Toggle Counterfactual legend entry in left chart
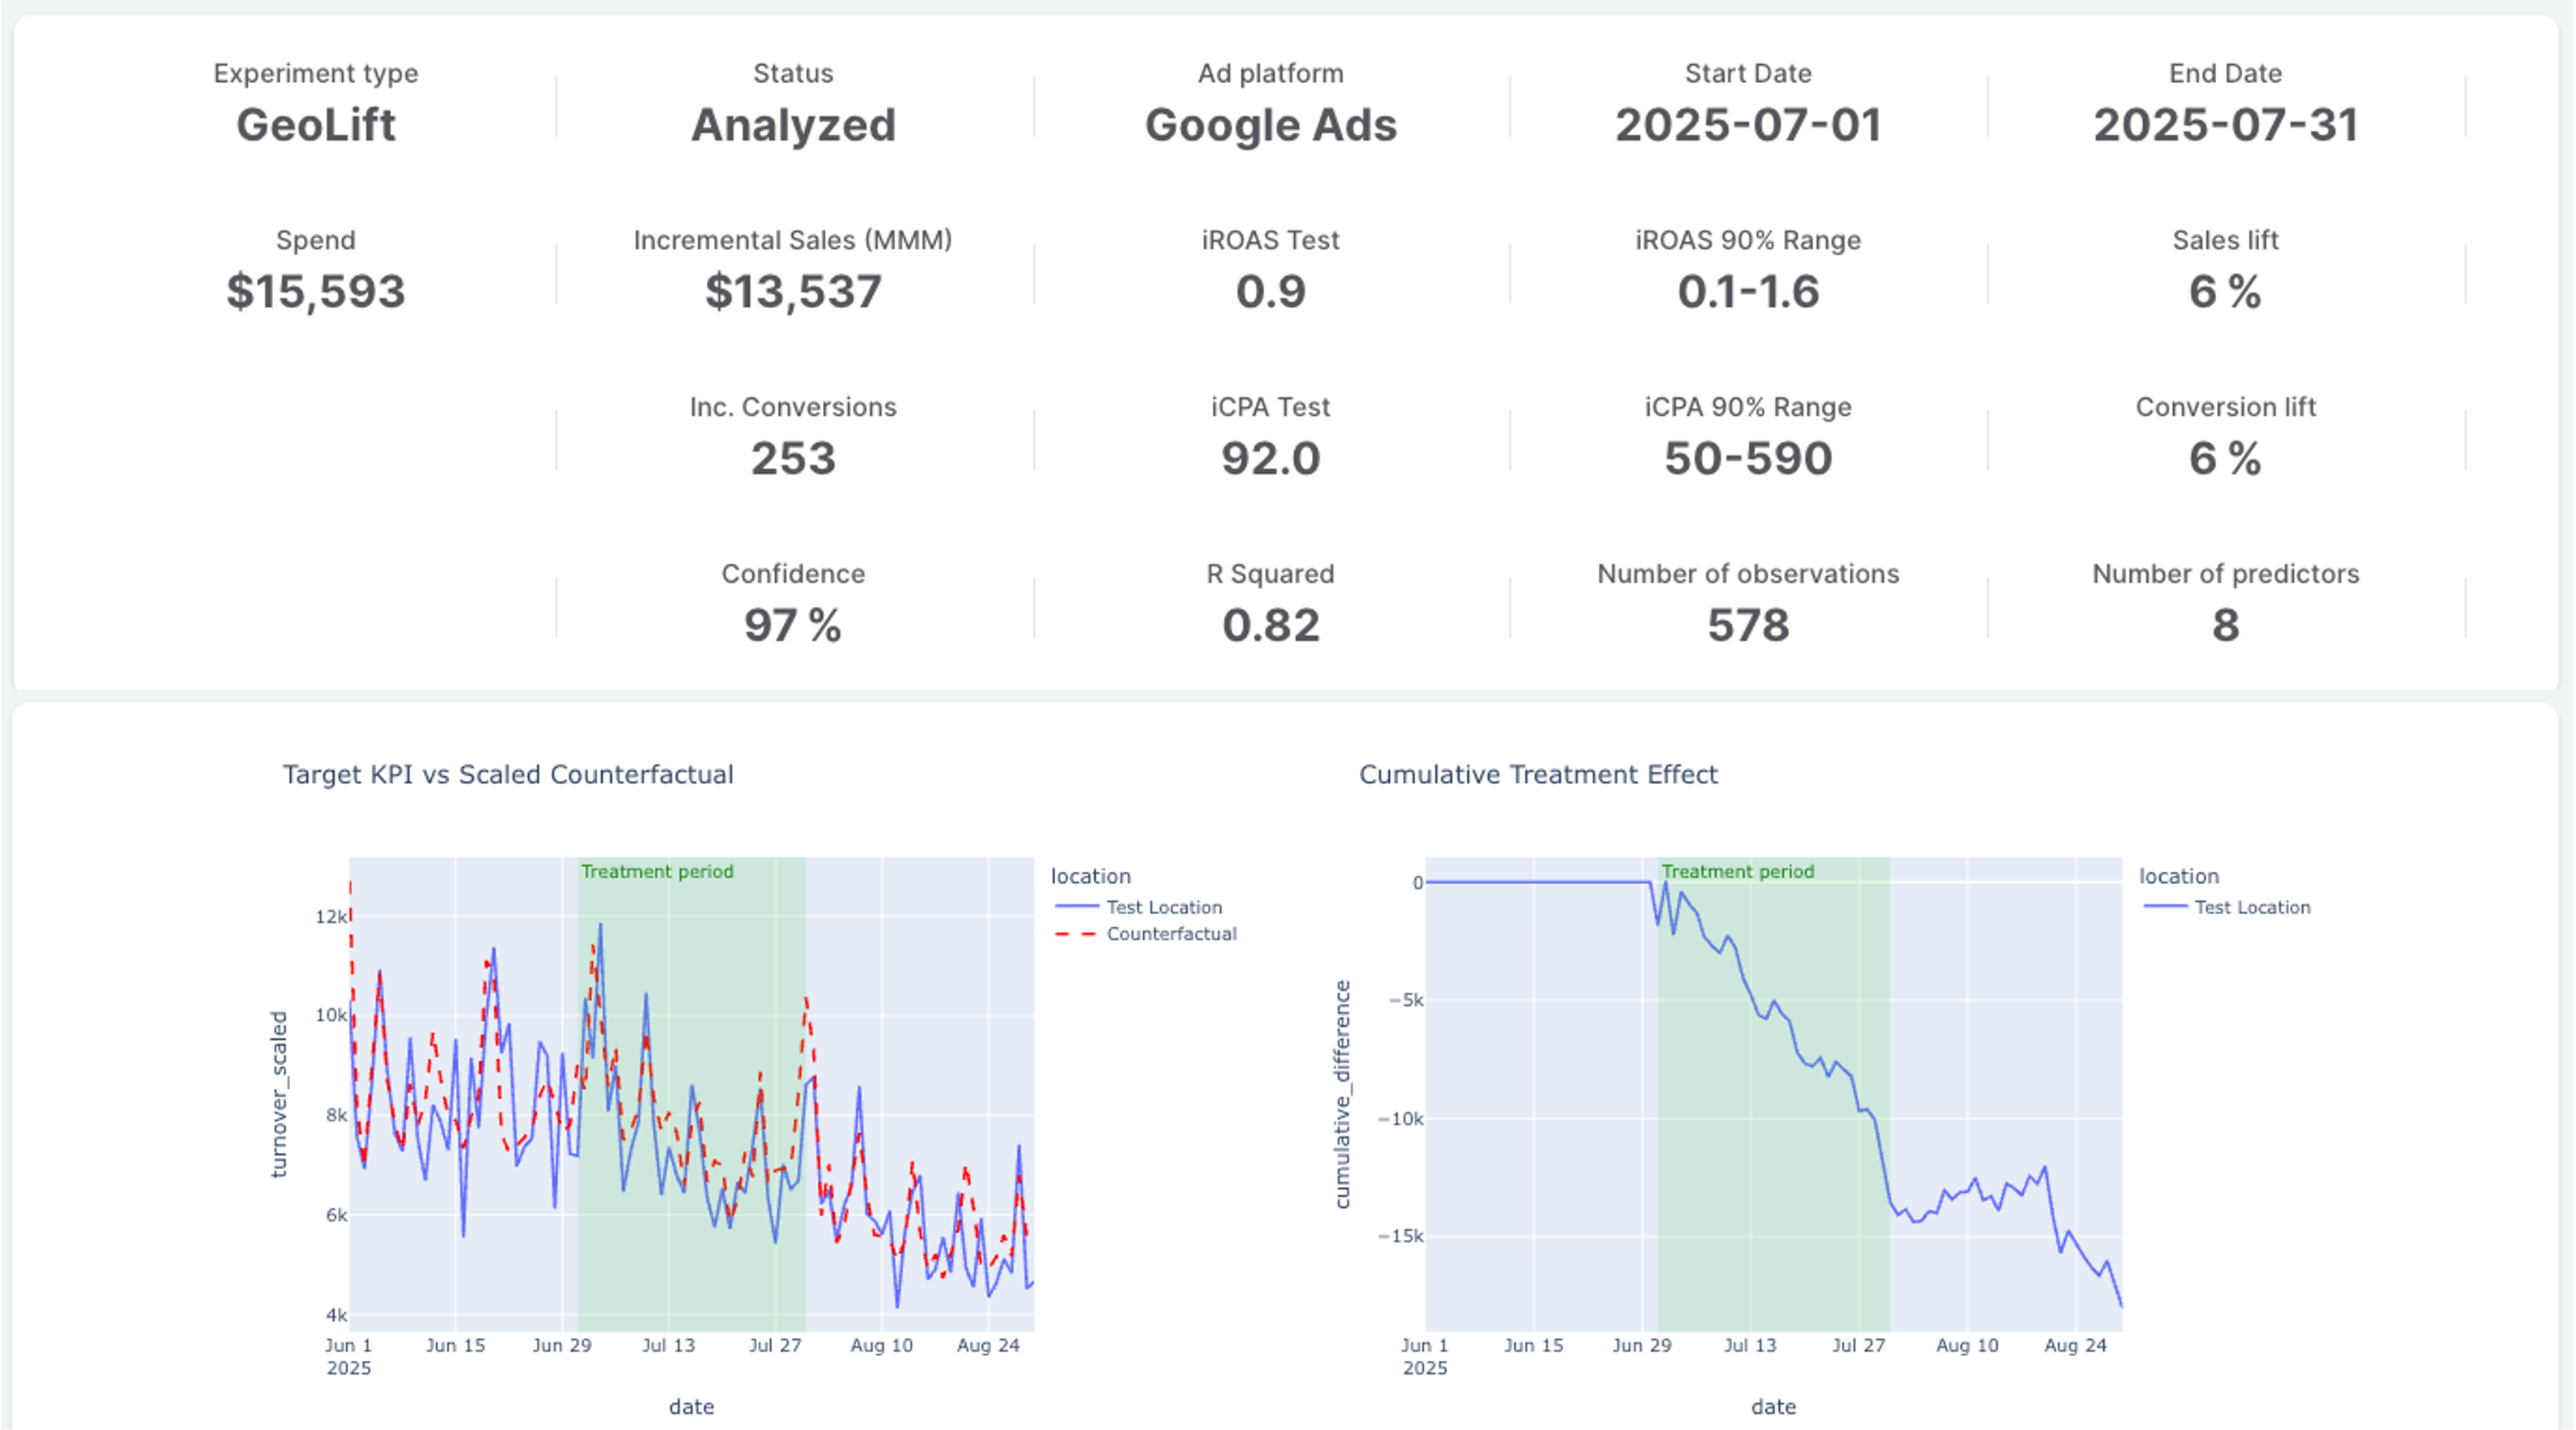2576x1430 pixels. [x=1171, y=934]
